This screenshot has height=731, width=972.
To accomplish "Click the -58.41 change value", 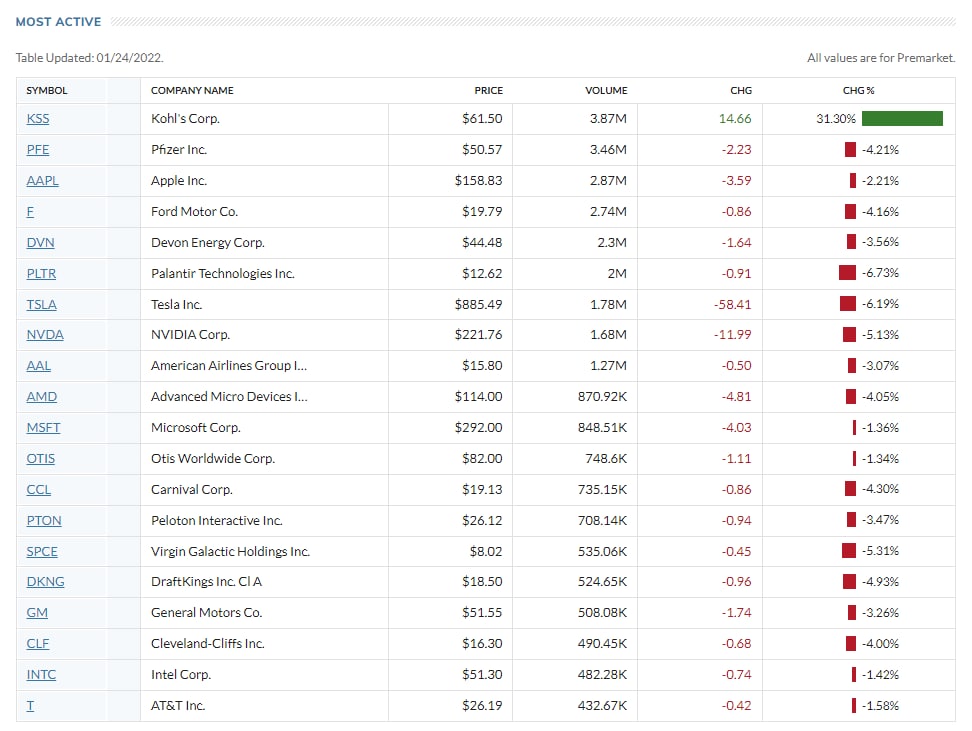I will pyautogui.click(x=733, y=304).
